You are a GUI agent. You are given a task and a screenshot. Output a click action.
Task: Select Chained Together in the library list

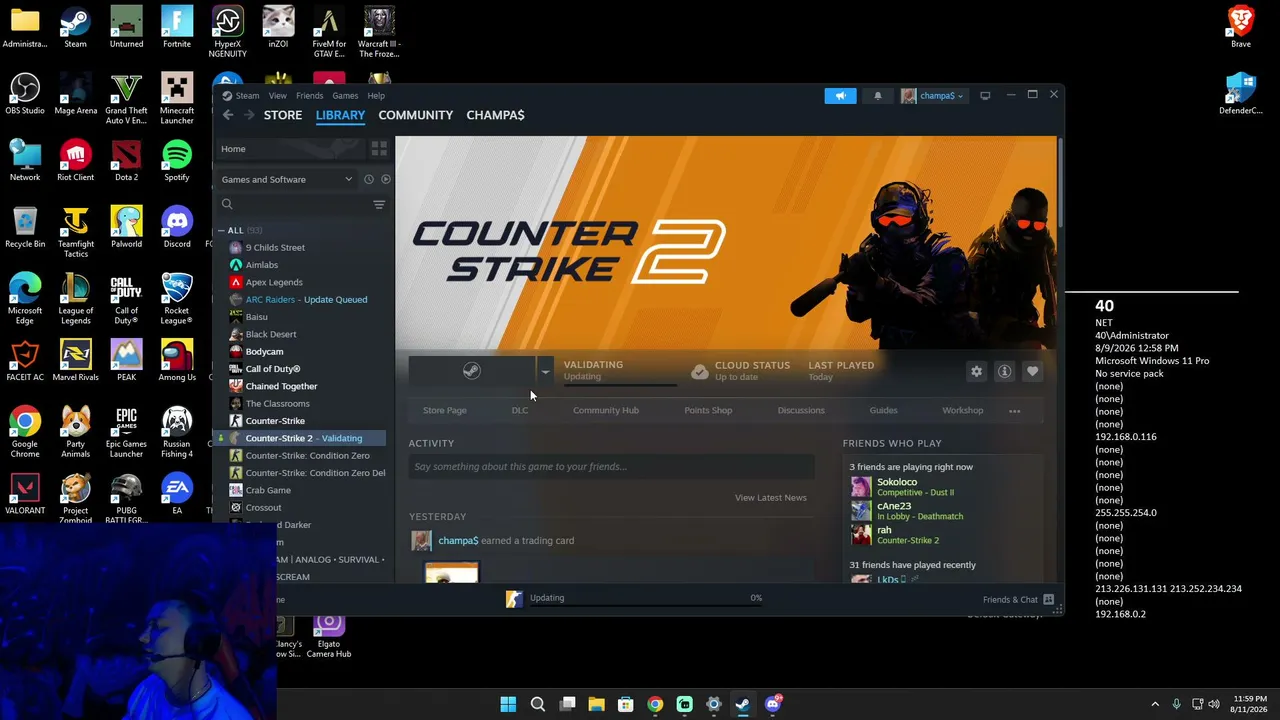pos(281,387)
